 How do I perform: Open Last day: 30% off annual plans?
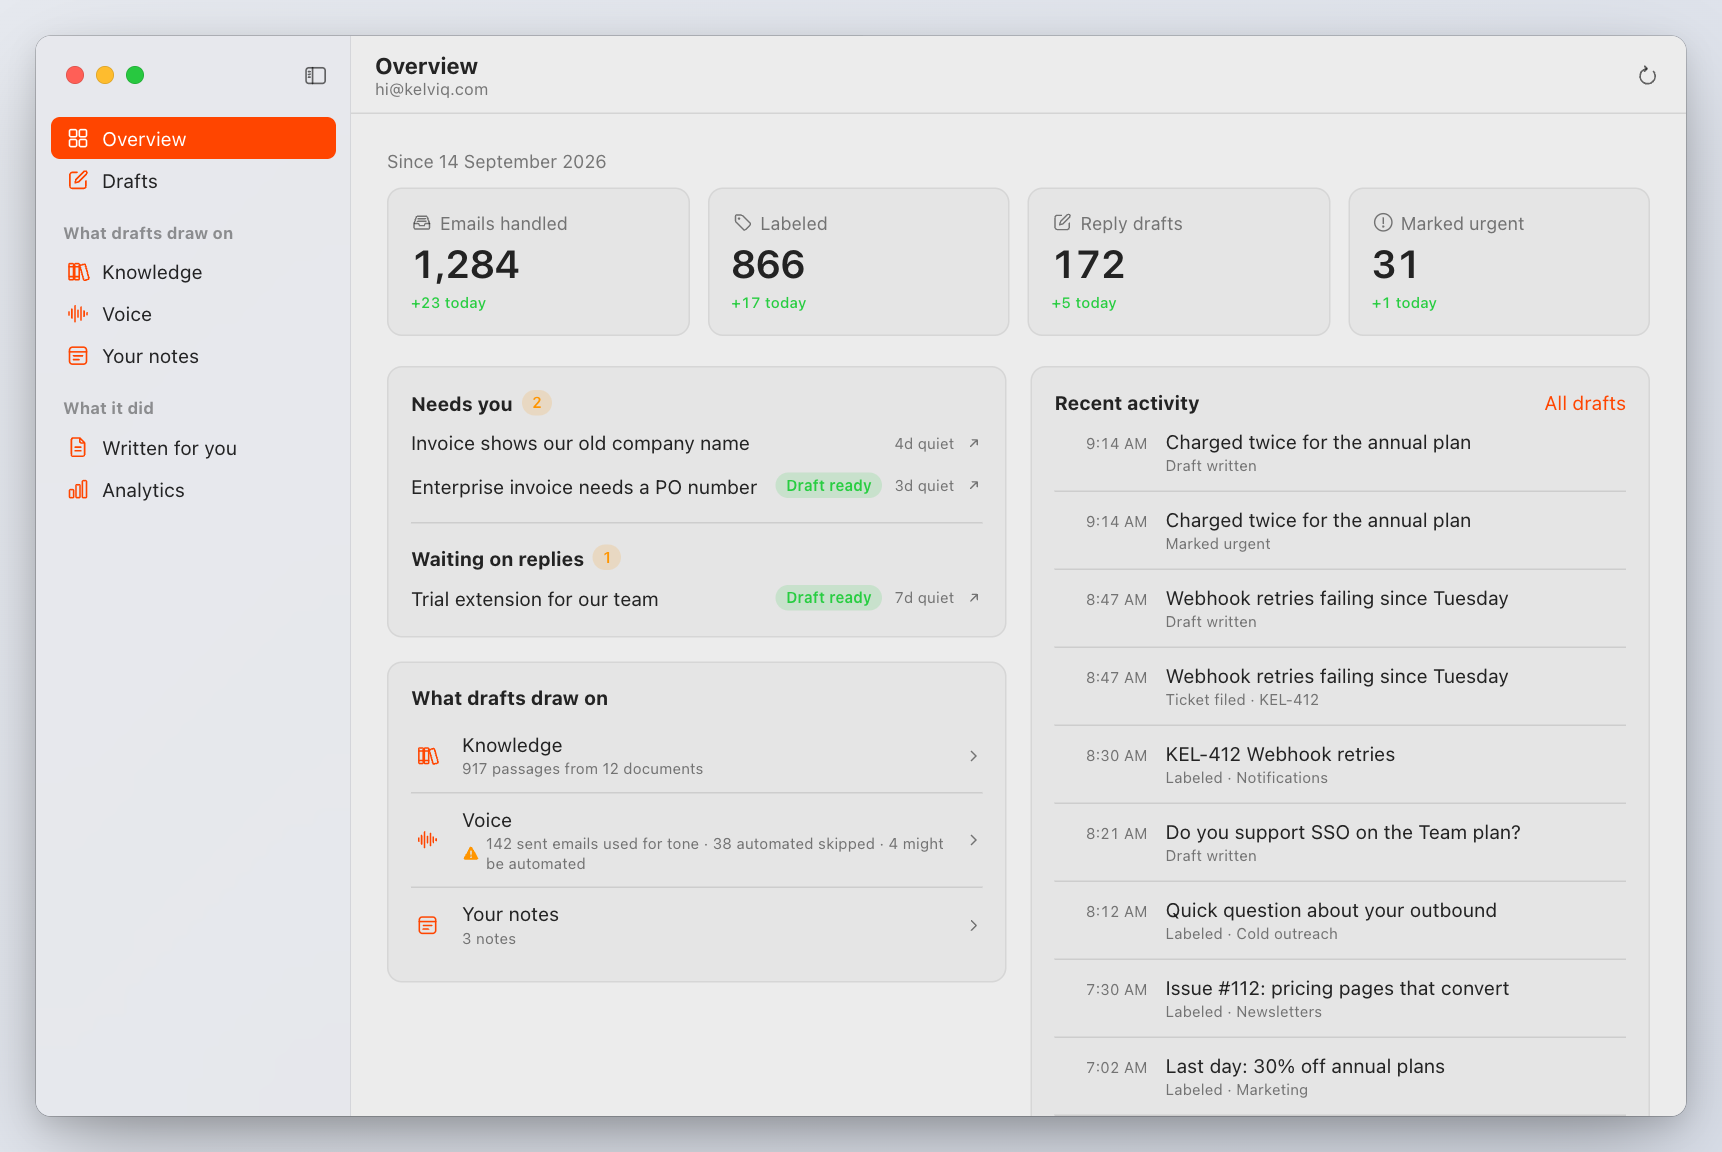tap(1340, 1077)
